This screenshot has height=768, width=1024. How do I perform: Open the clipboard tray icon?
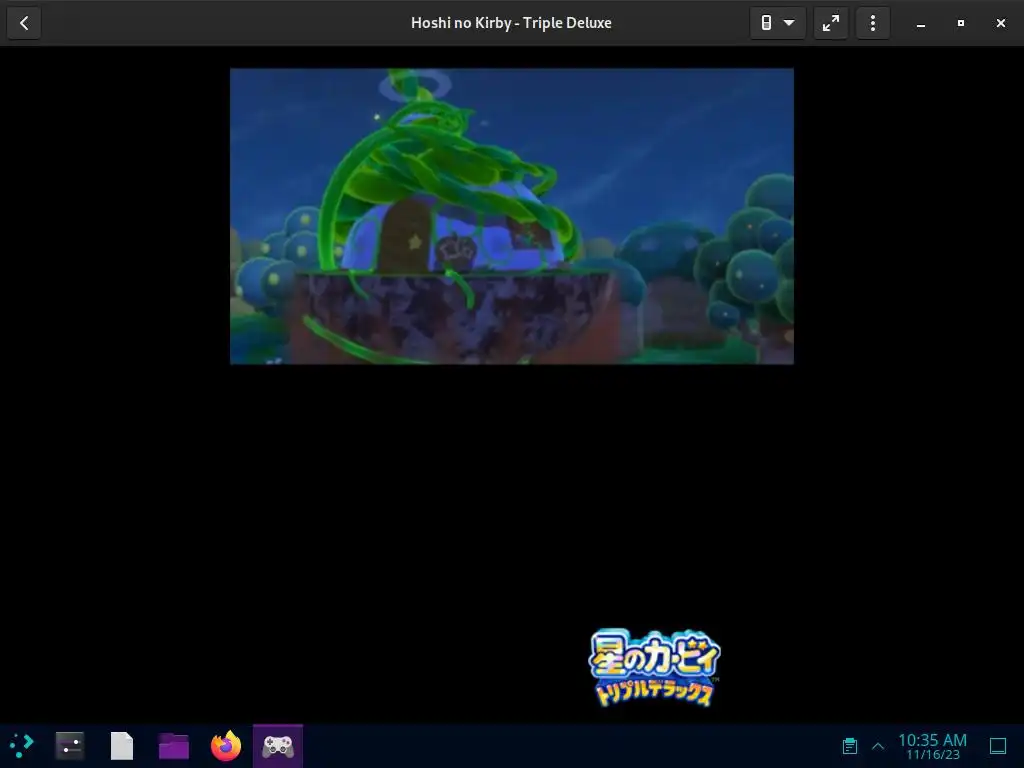850,746
